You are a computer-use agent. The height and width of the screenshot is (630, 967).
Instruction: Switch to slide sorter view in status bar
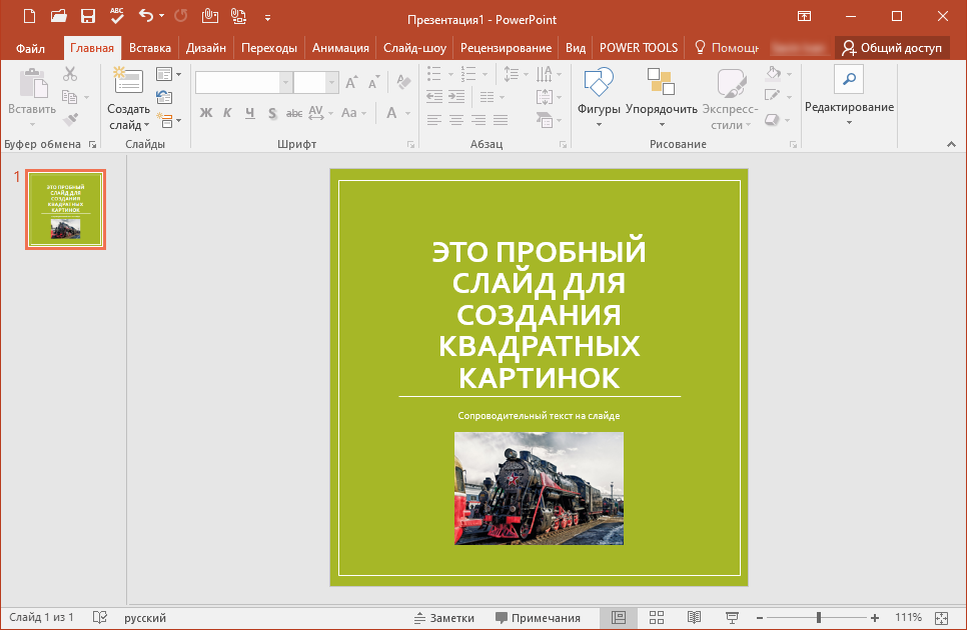pos(656,618)
